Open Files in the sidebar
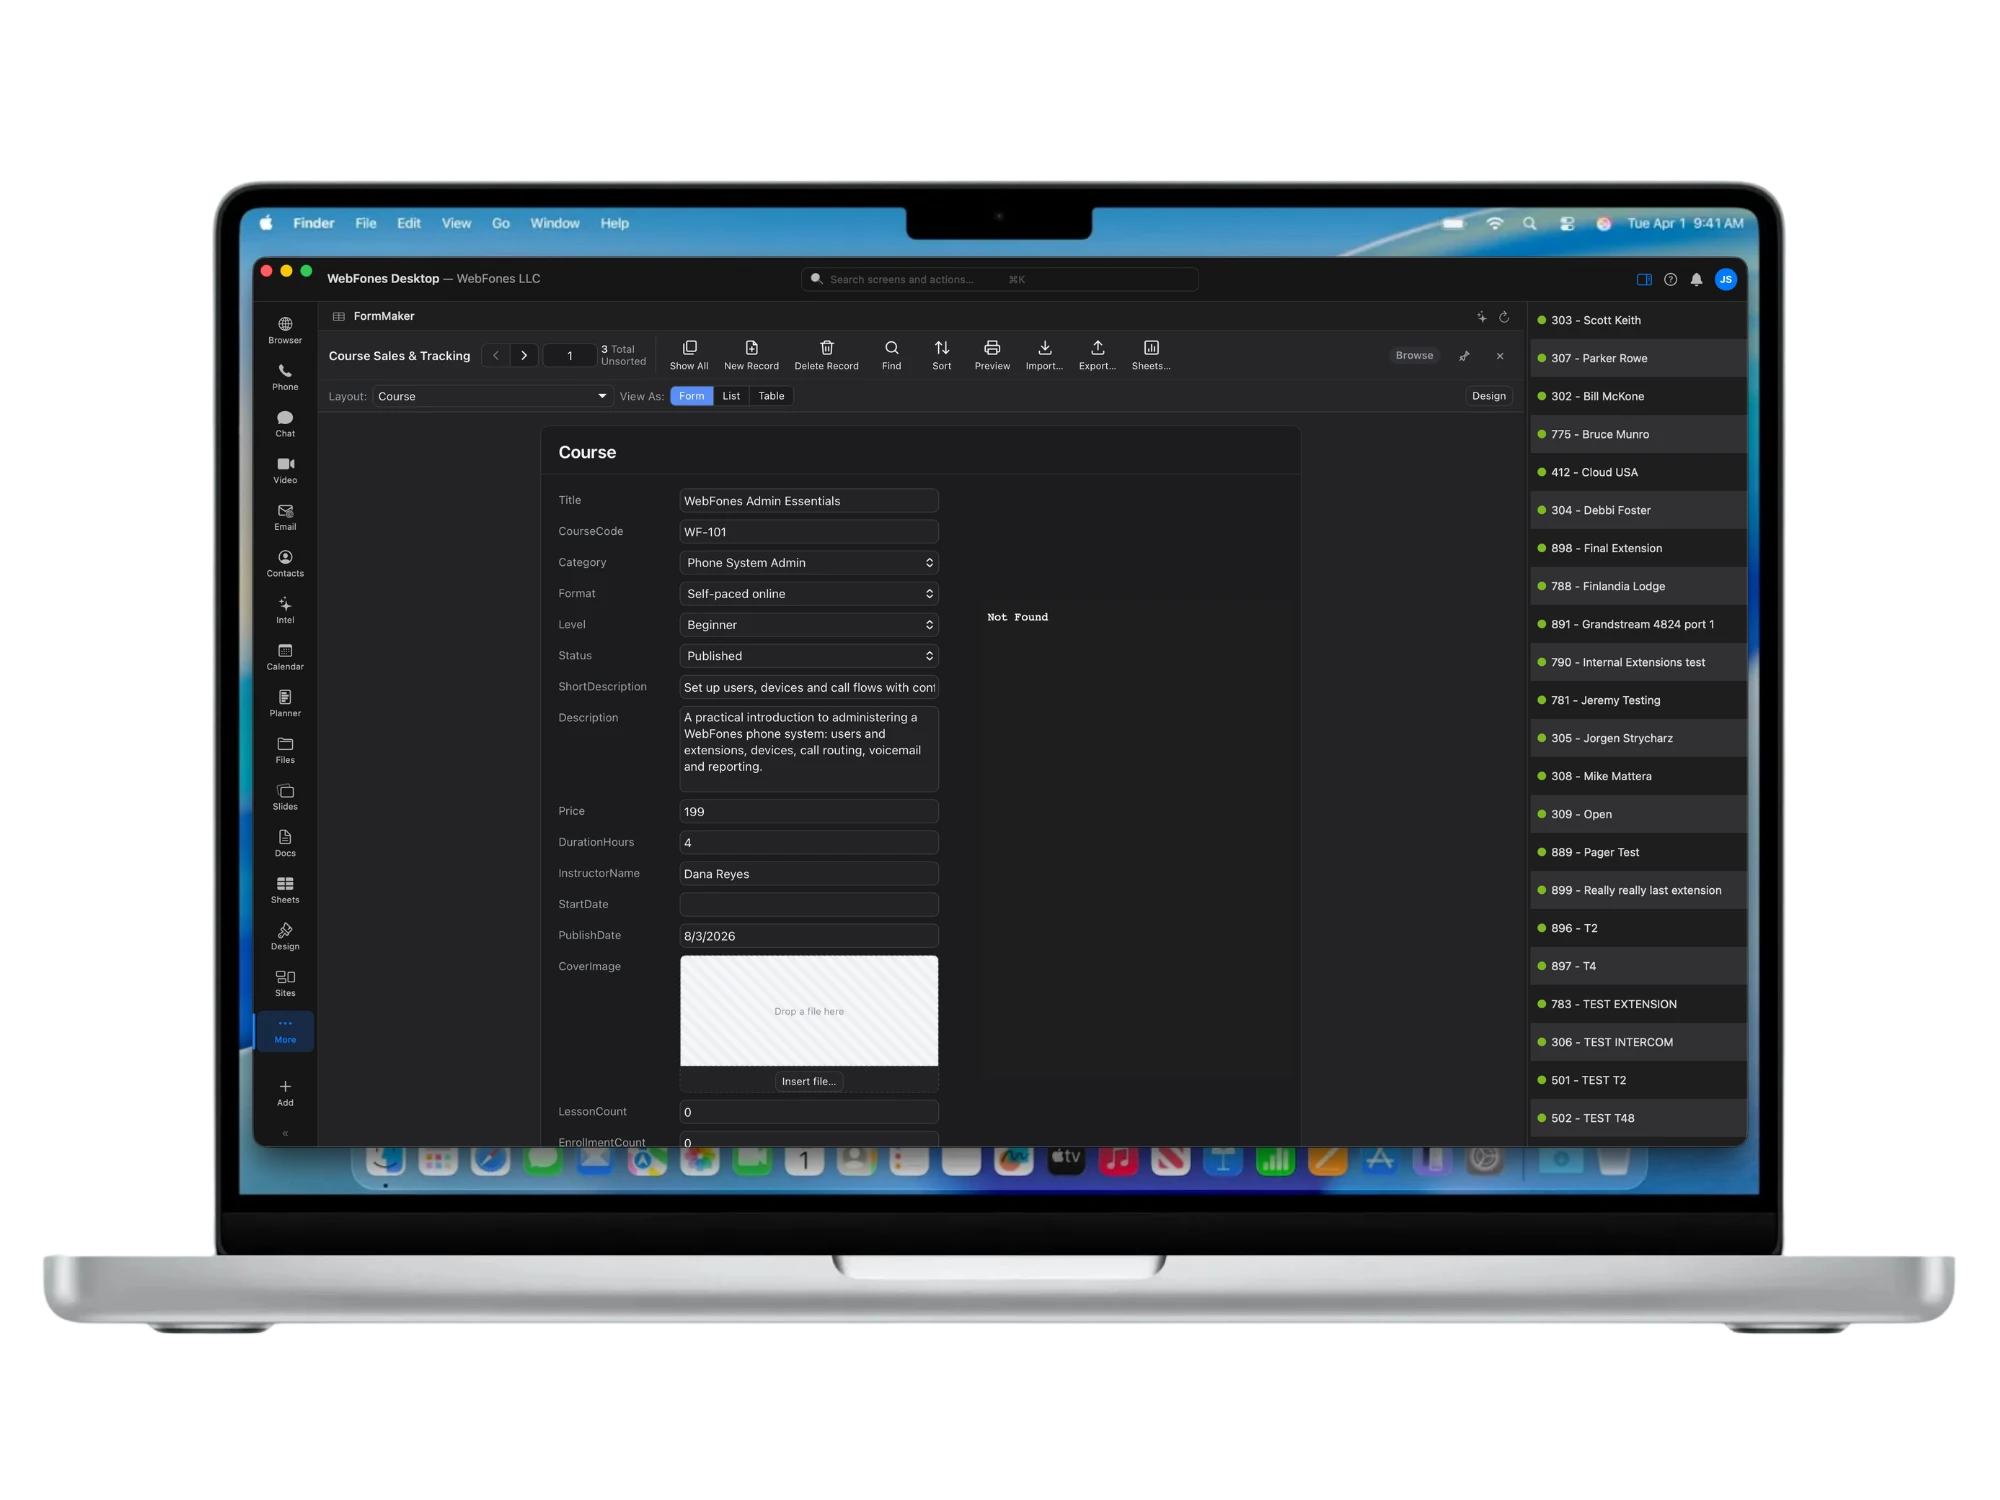 (285, 750)
